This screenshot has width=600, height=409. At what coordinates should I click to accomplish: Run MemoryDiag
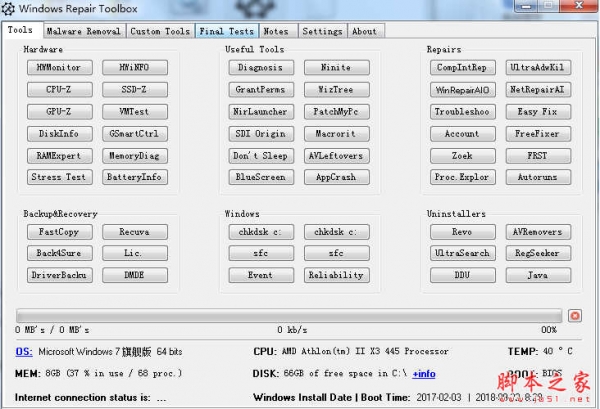pyautogui.click(x=135, y=156)
